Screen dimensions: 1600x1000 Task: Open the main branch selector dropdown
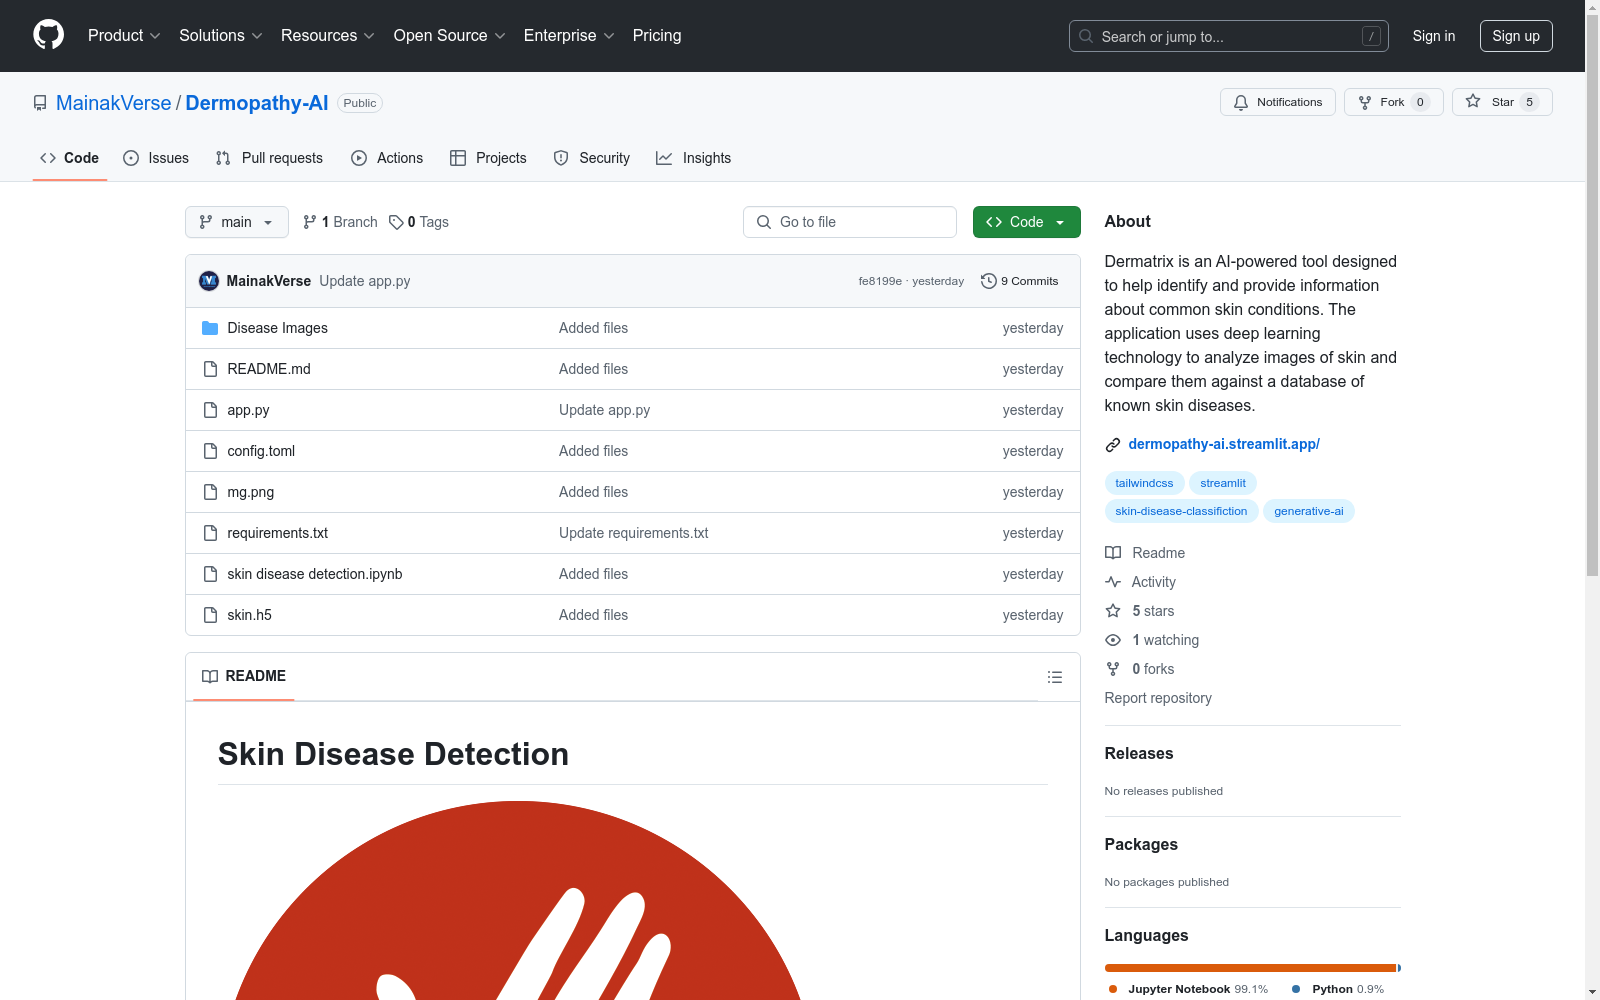coord(237,222)
